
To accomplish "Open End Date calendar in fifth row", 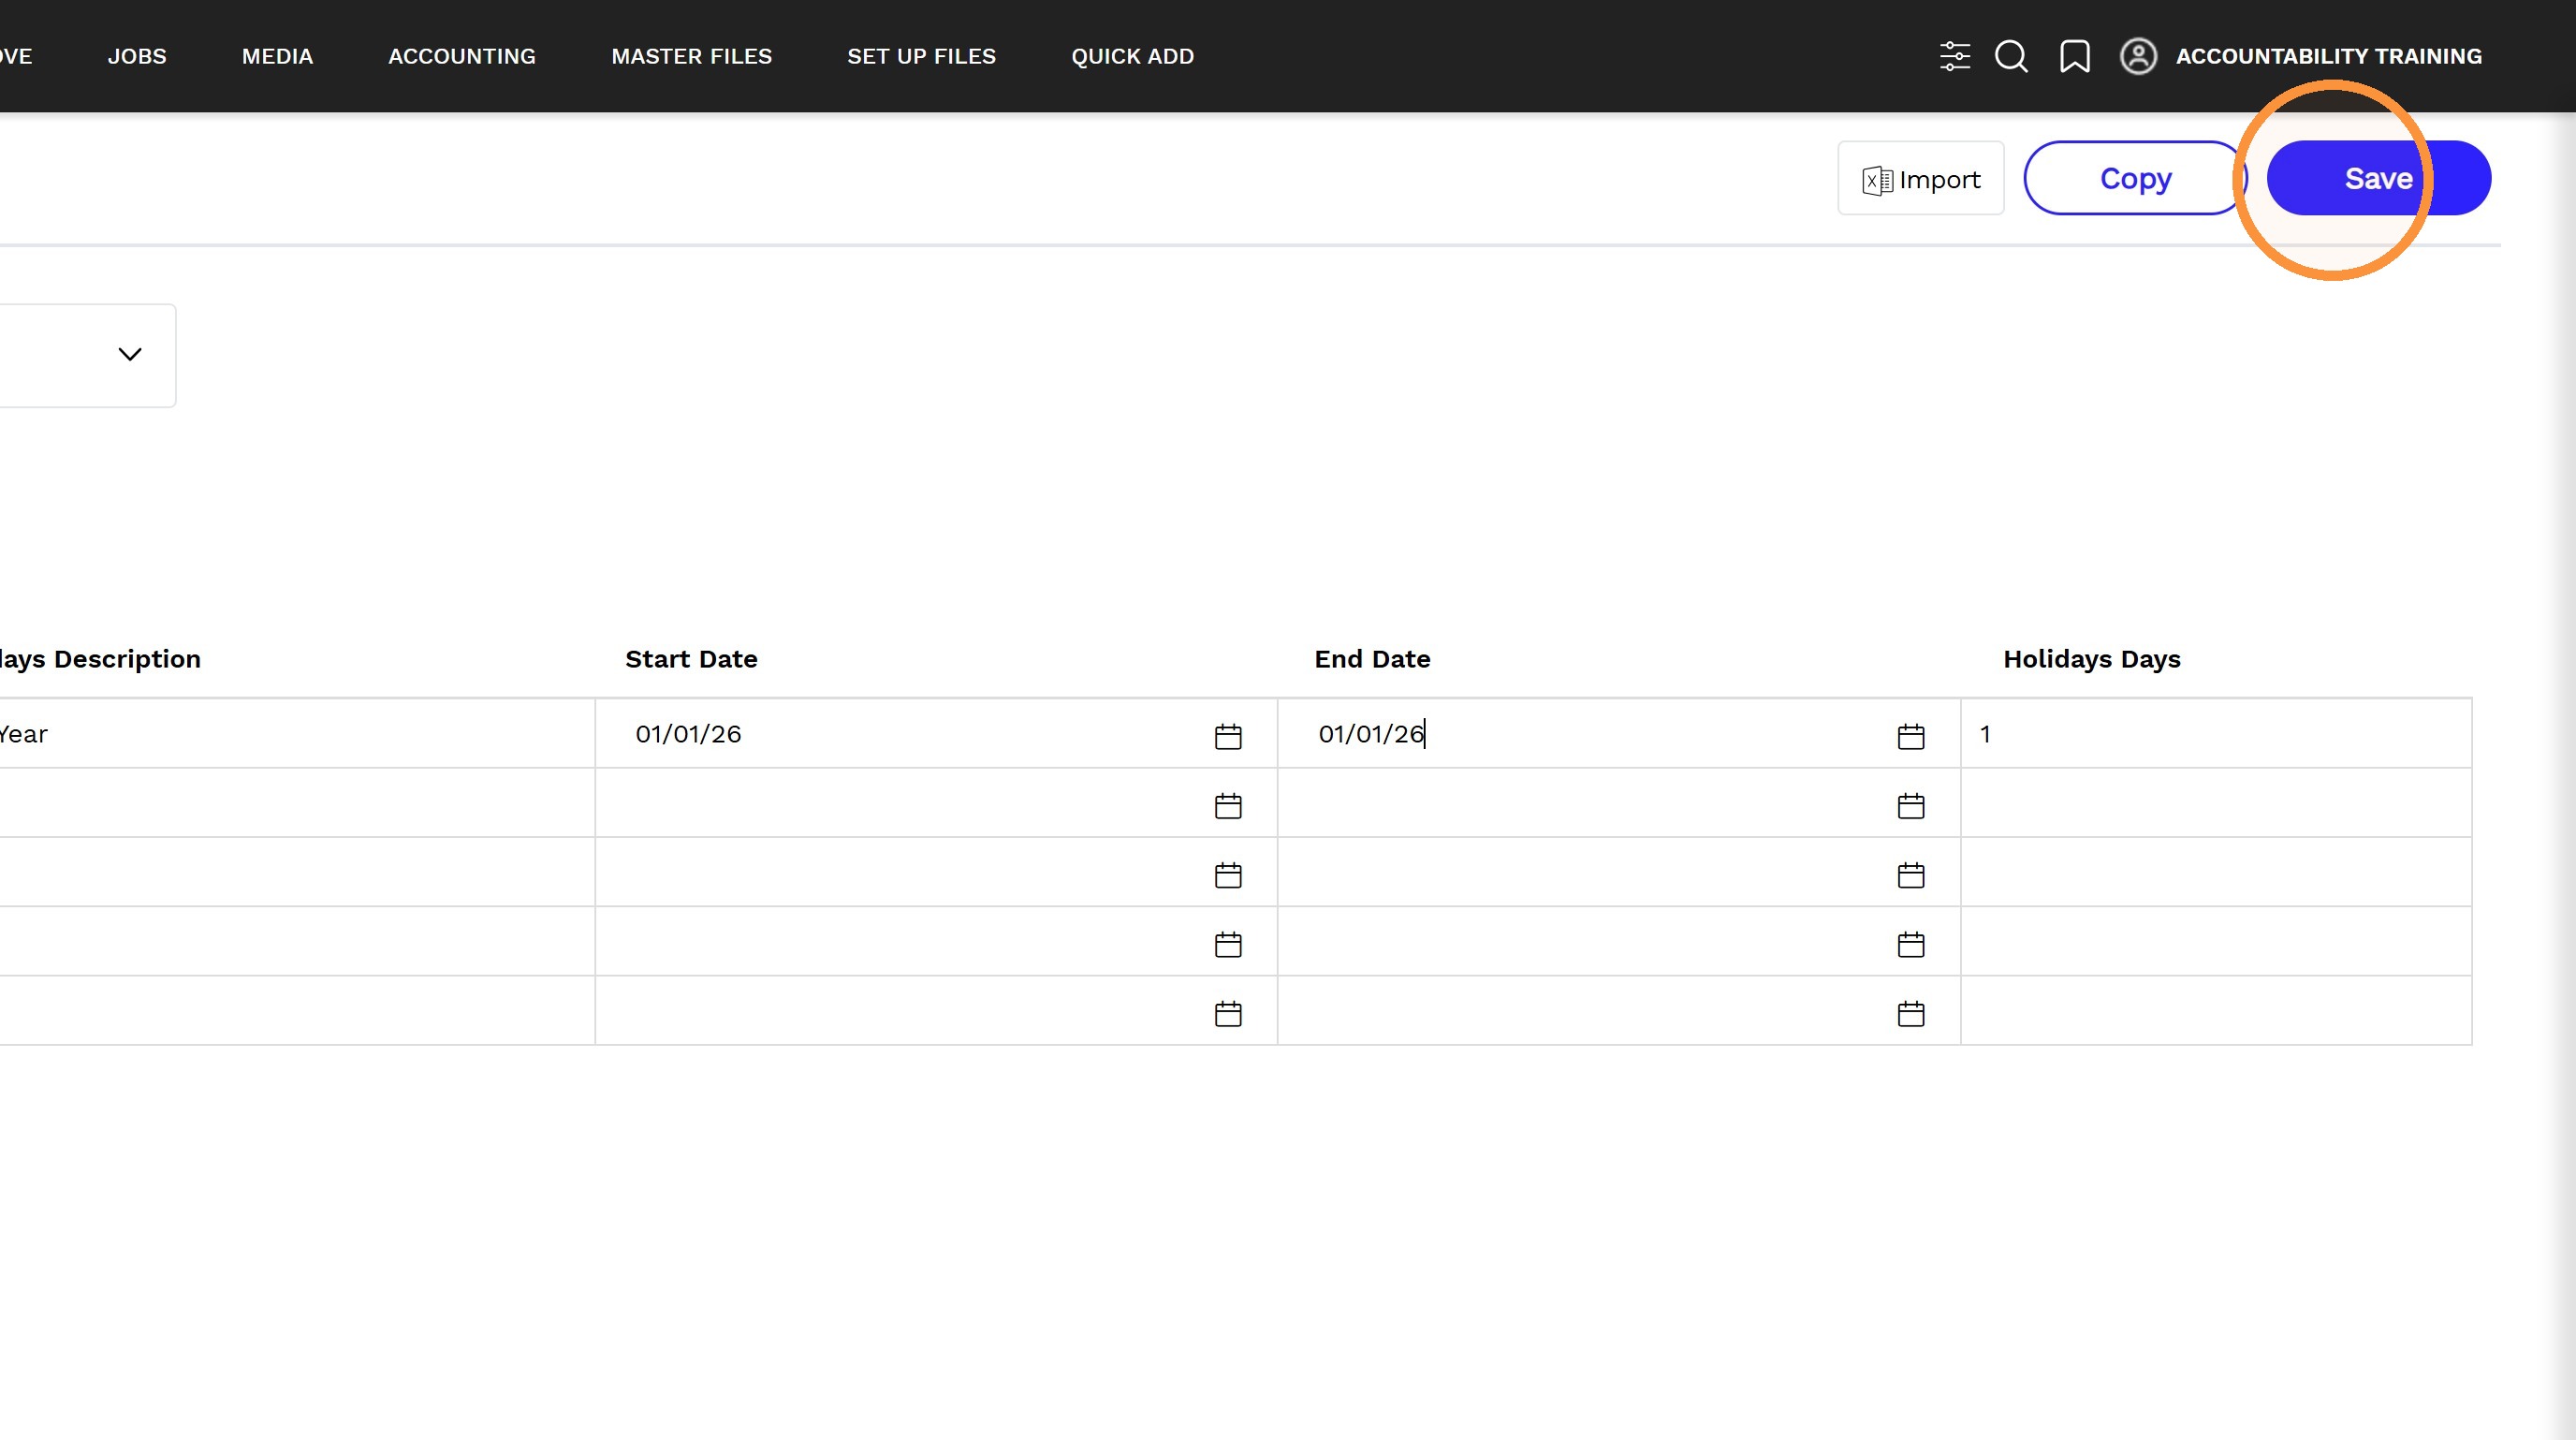I will point(1911,1013).
